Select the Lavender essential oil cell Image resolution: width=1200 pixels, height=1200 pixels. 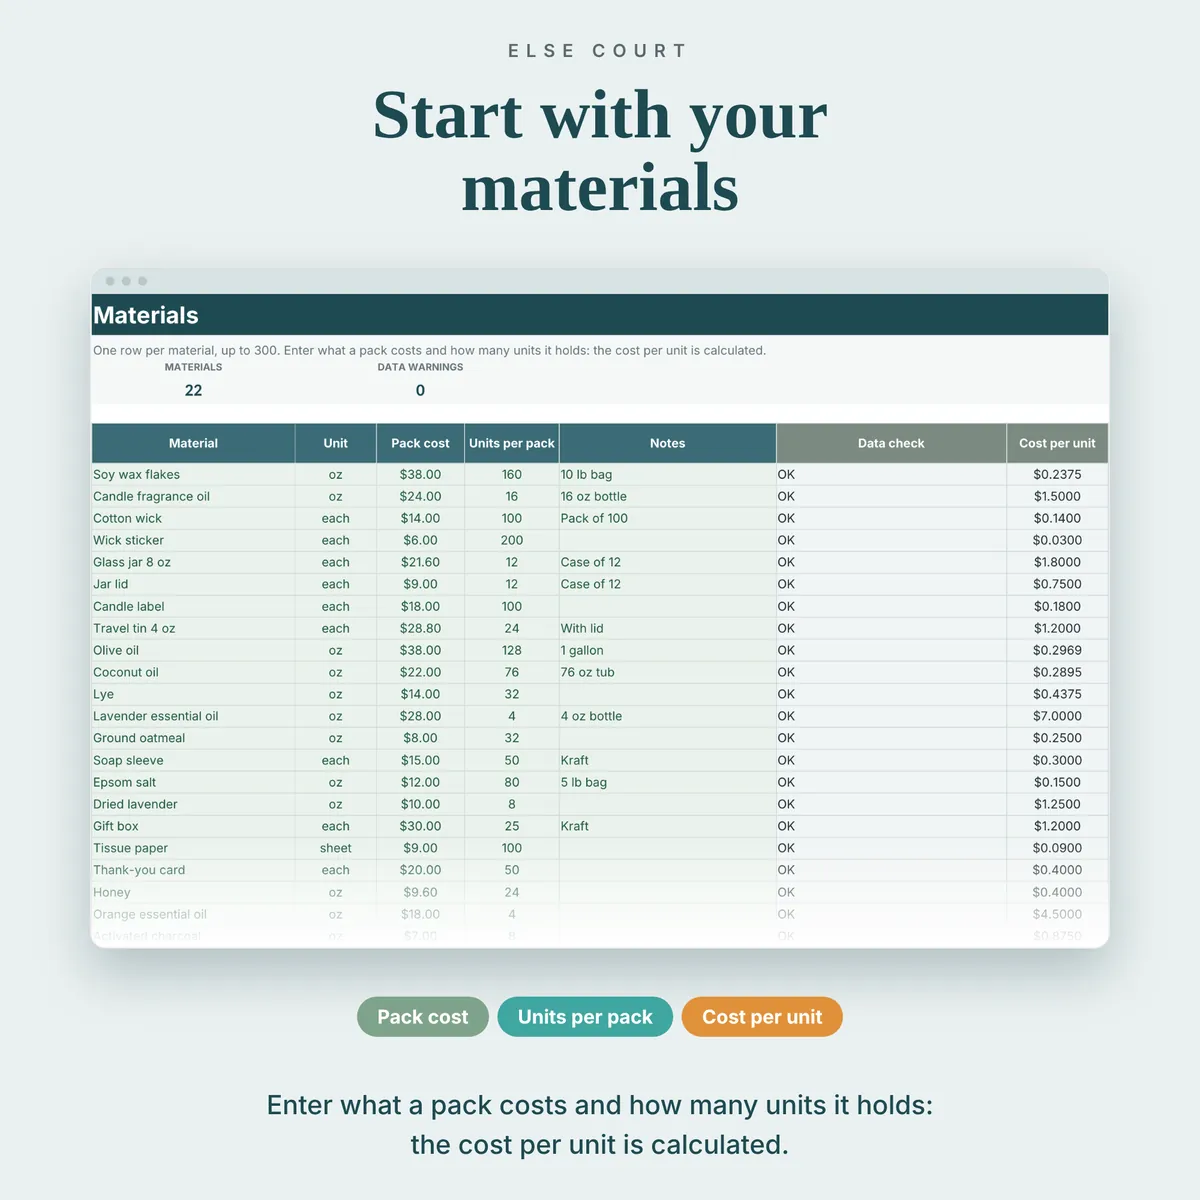point(193,716)
